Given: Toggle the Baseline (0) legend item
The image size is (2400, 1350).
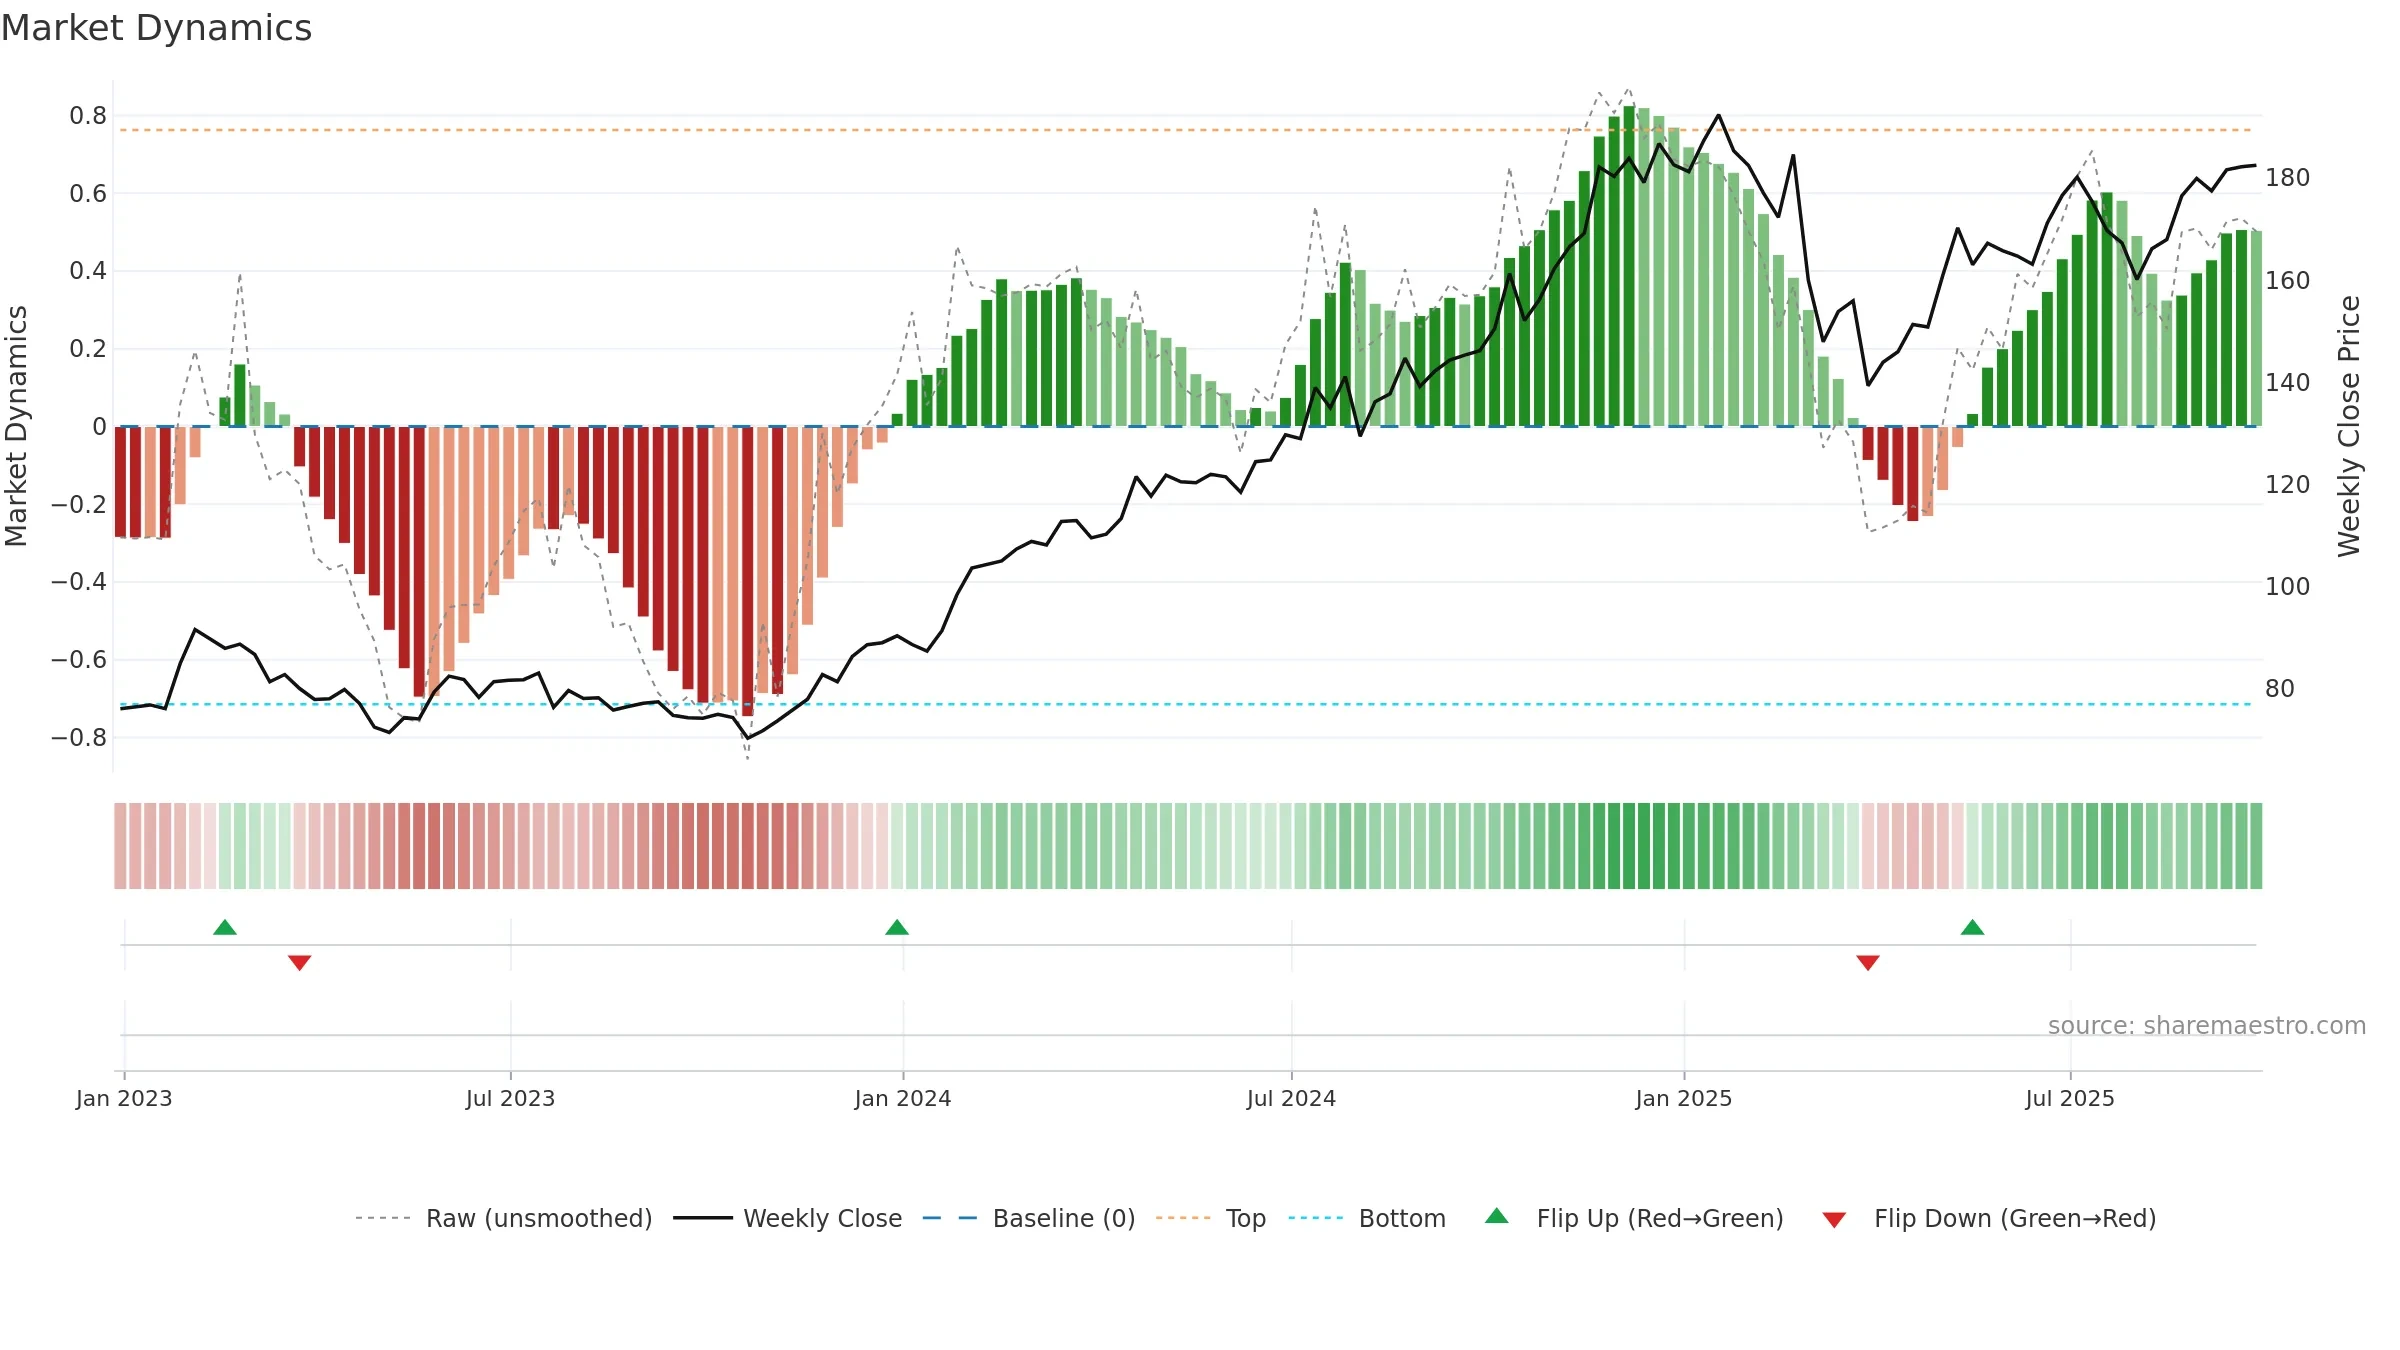Looking at the screenshot, I should [x=1028, y=1218].
